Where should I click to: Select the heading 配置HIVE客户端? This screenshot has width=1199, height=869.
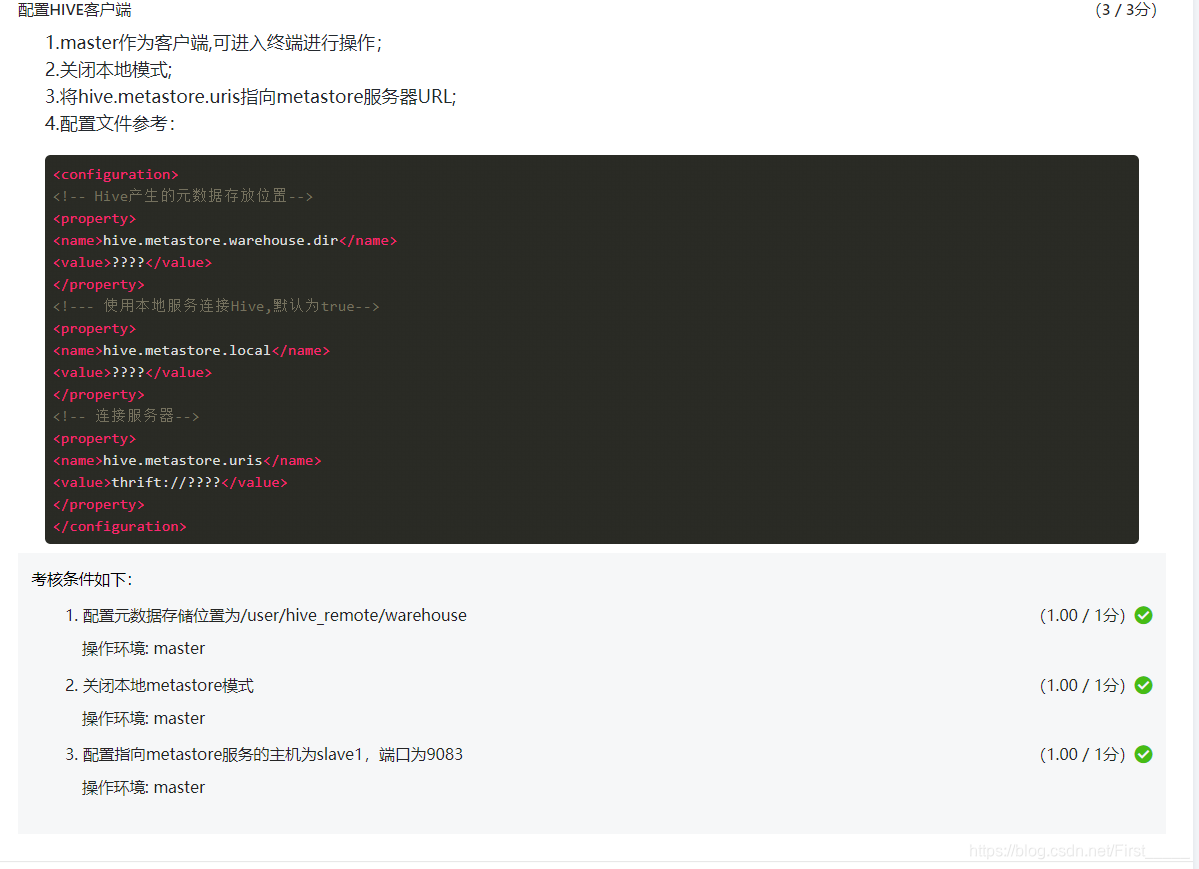75,10
